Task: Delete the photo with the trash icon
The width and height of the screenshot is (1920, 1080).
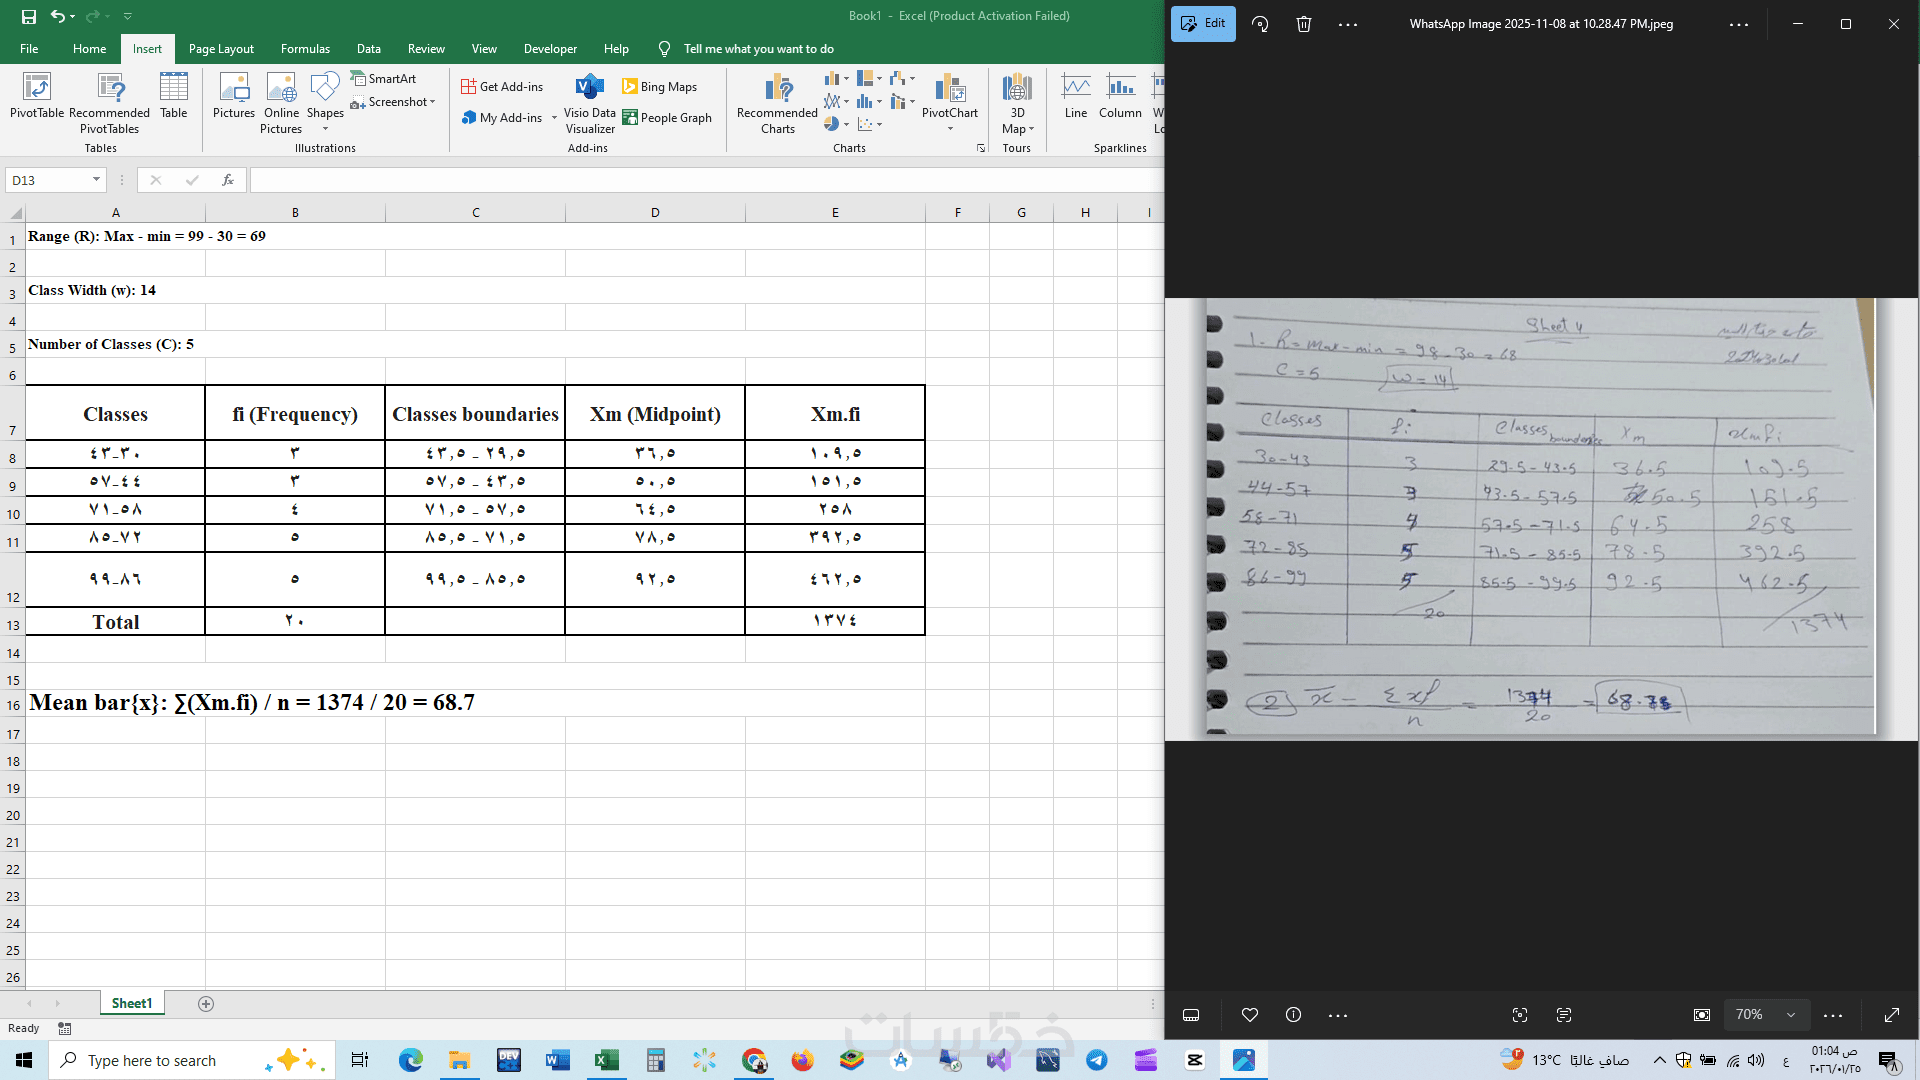Action: coord(1304,24)
